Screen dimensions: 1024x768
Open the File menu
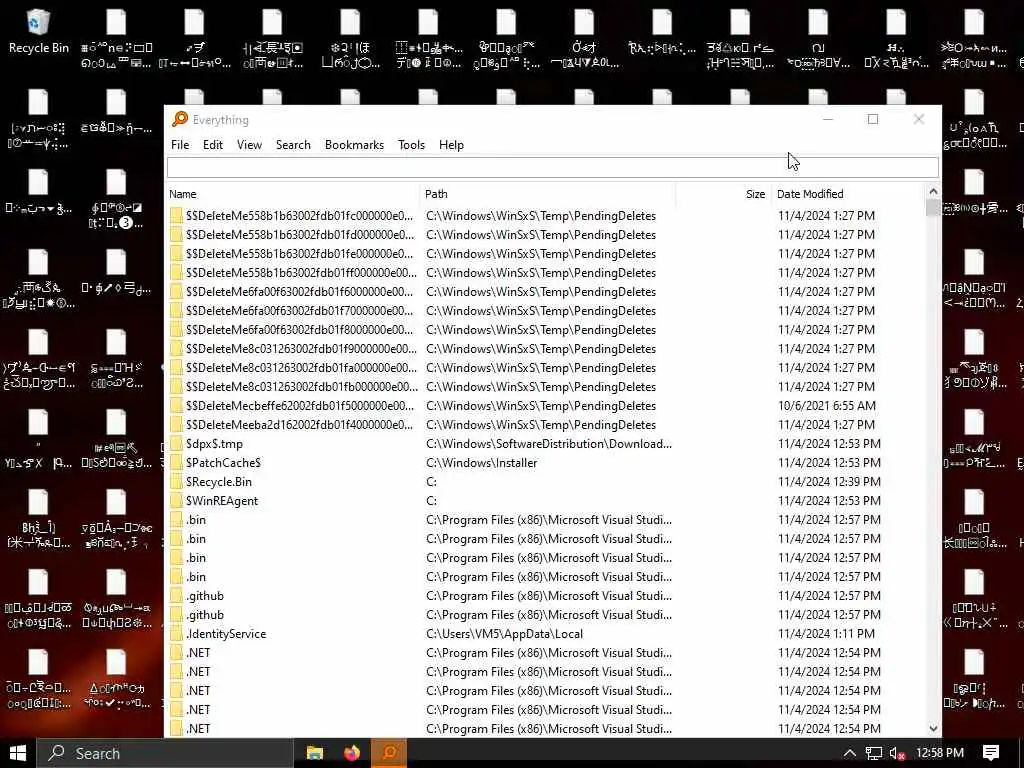(x=180, y=145)
